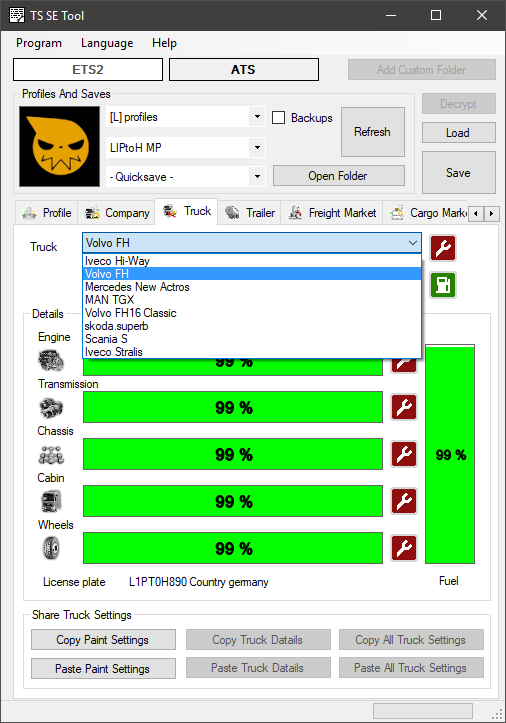Open the Language menu
This screenshot has height=723, width=506.
[107, 43]
